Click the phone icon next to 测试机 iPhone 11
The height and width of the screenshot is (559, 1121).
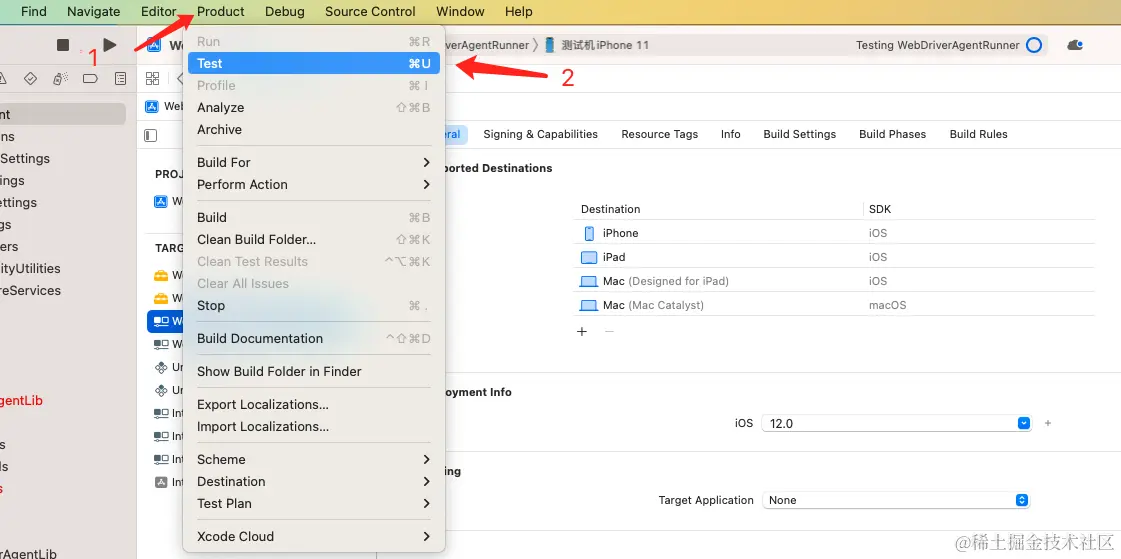(x=549, y=45)
